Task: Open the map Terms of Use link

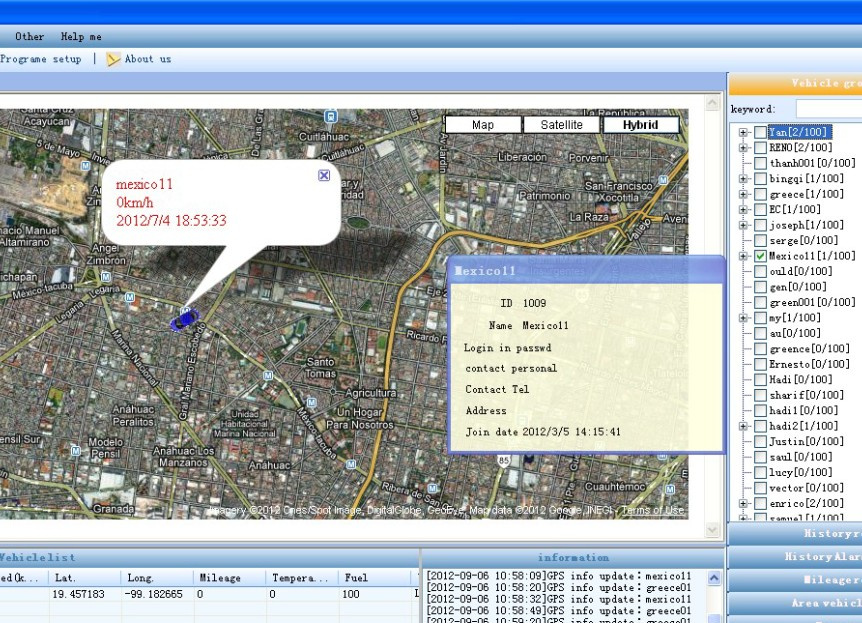Action: click(653, 511)
